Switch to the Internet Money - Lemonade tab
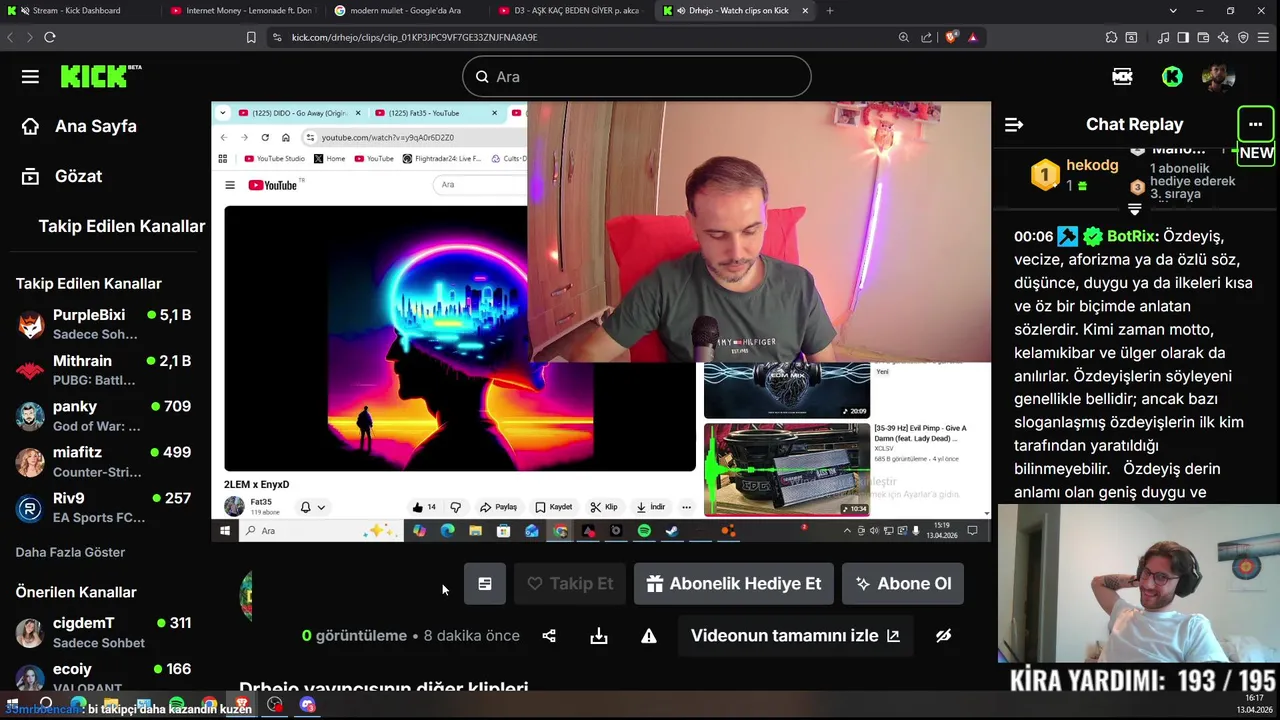 [x=242, y=10]
